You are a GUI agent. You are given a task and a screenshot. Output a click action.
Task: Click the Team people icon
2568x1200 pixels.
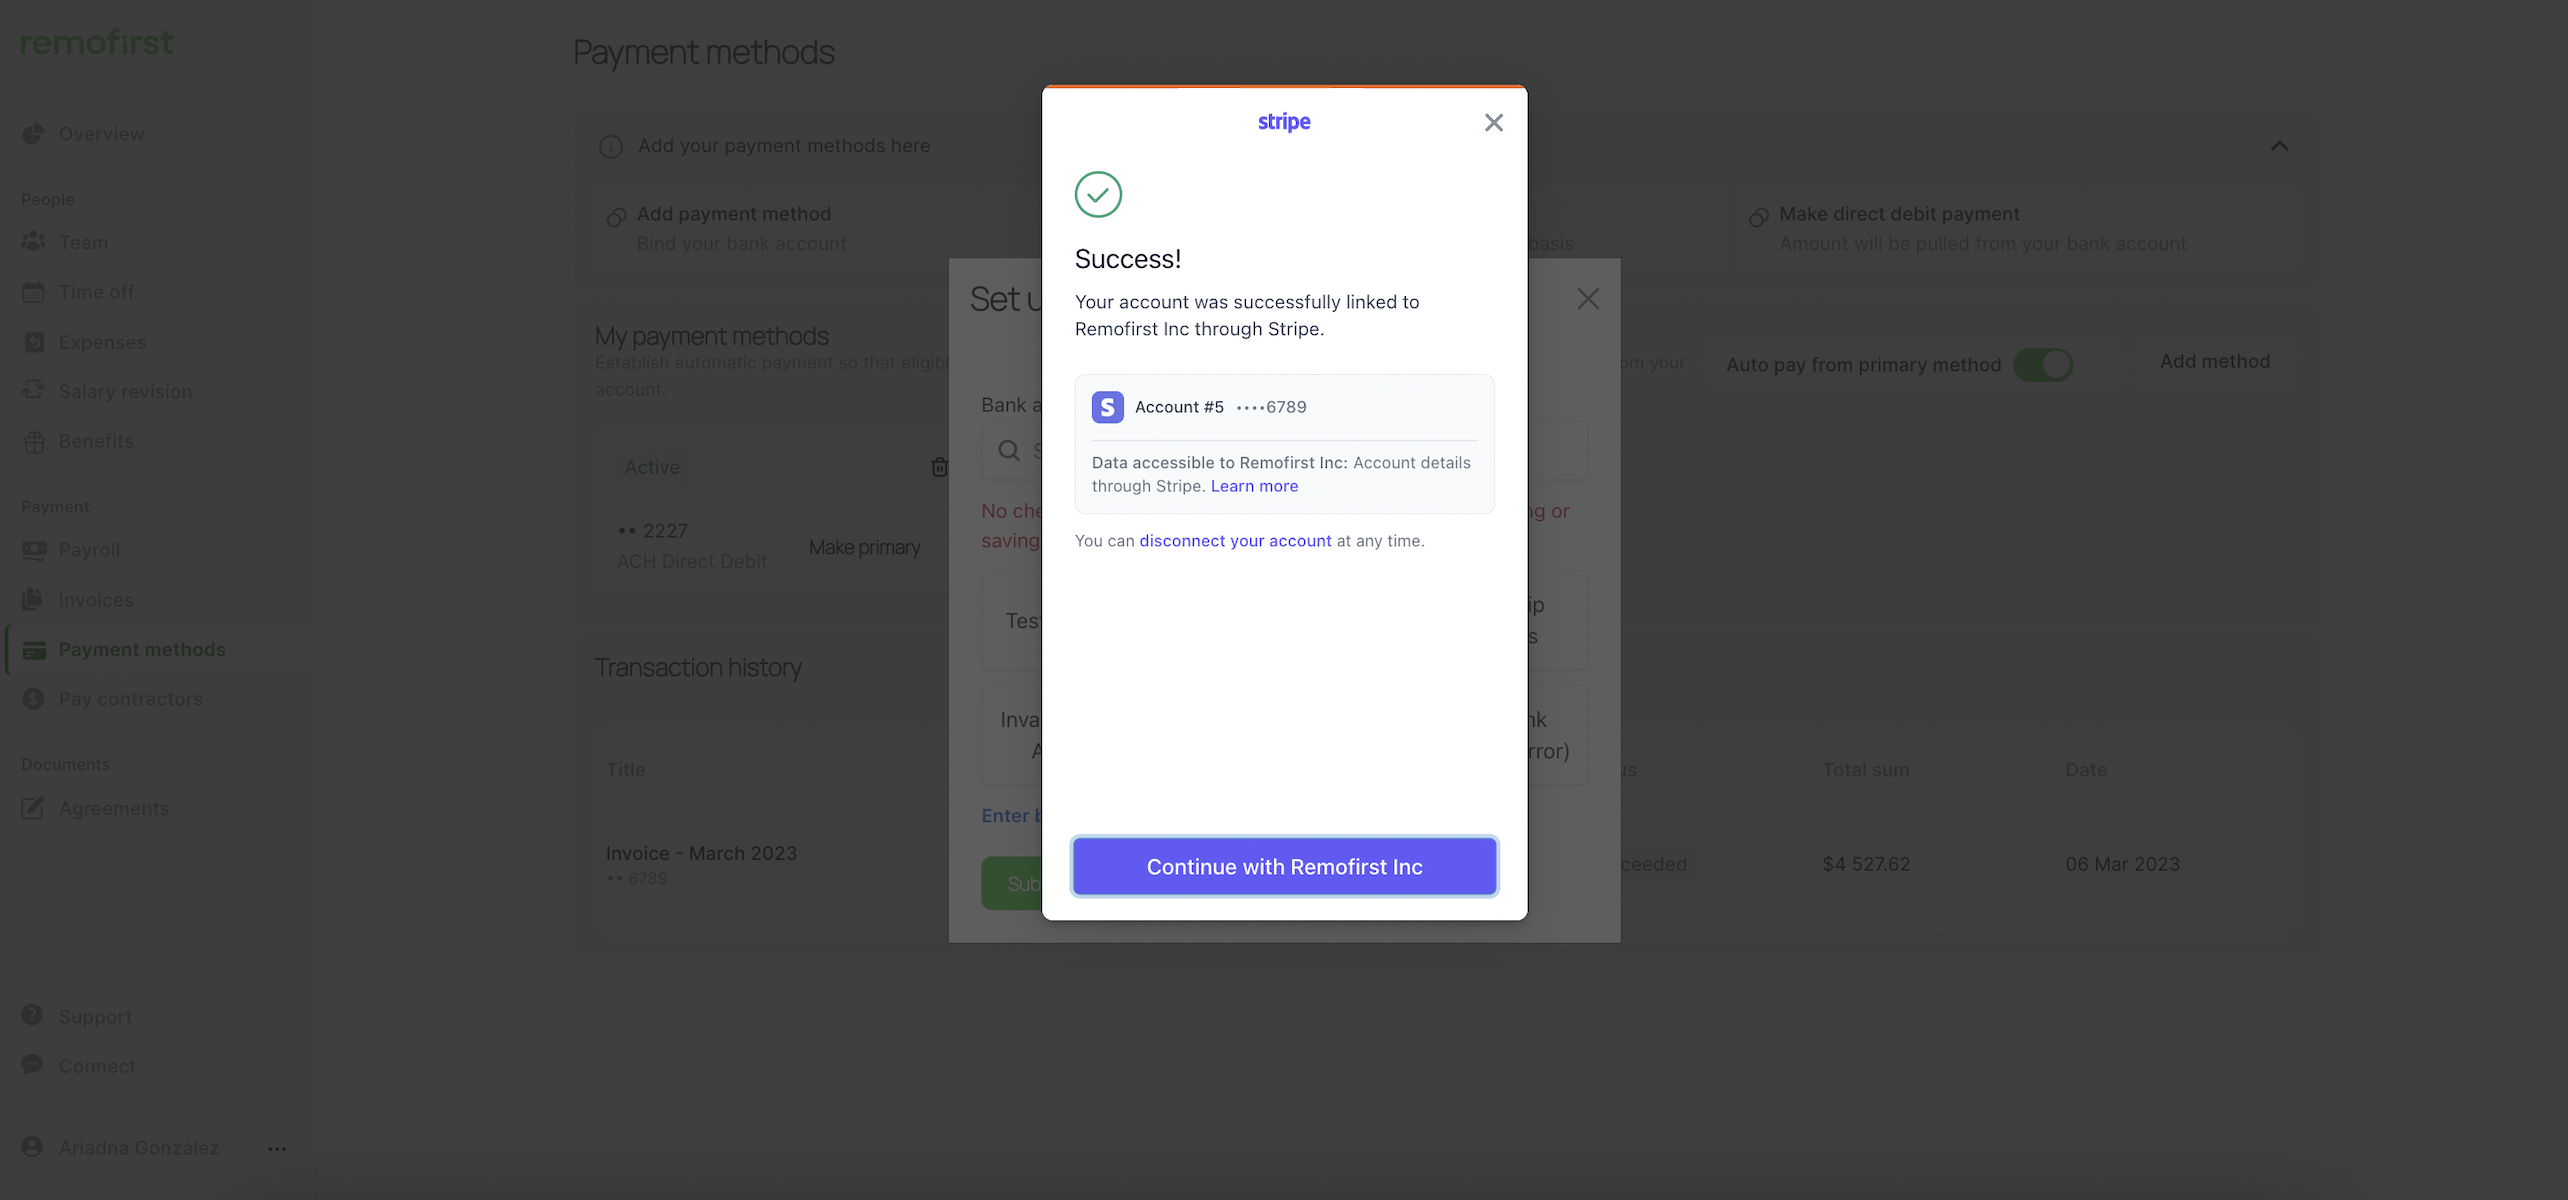coord(34,242)
